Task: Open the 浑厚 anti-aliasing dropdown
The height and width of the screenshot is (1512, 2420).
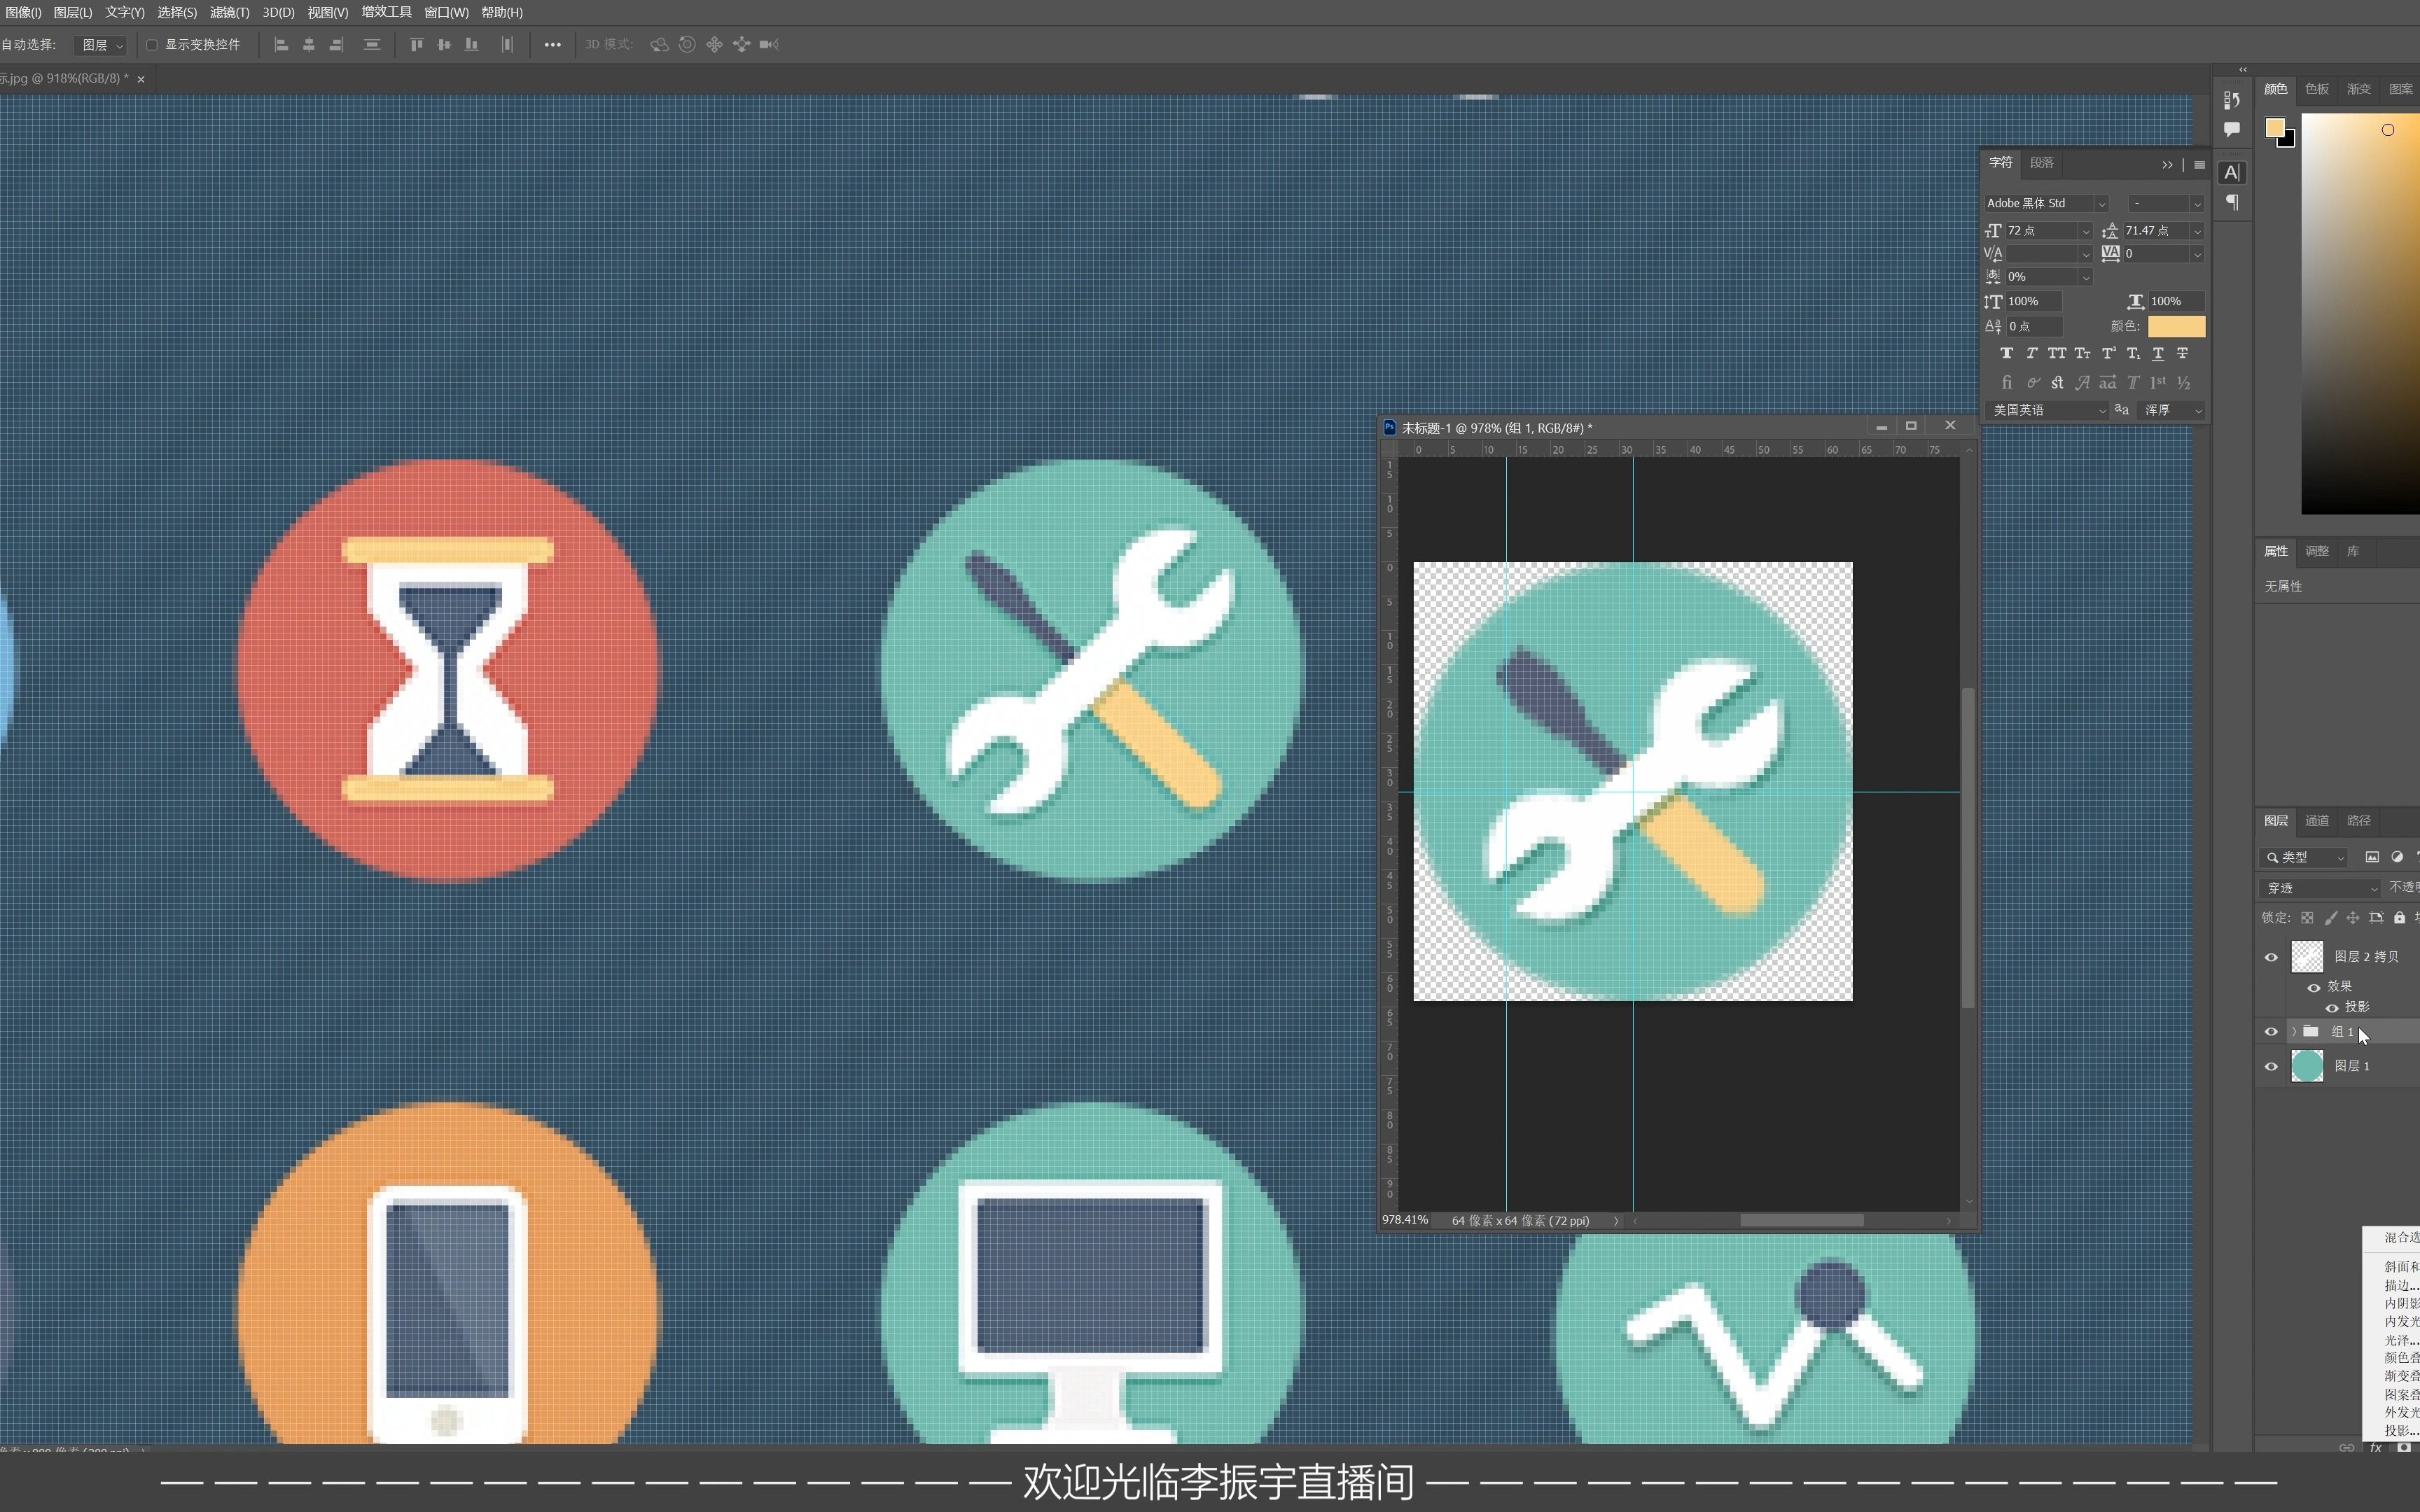Action: 2172,410
